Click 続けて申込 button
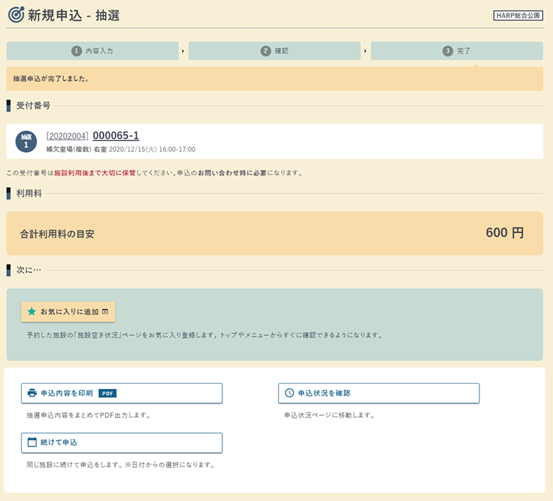 (x=122, y=442)
